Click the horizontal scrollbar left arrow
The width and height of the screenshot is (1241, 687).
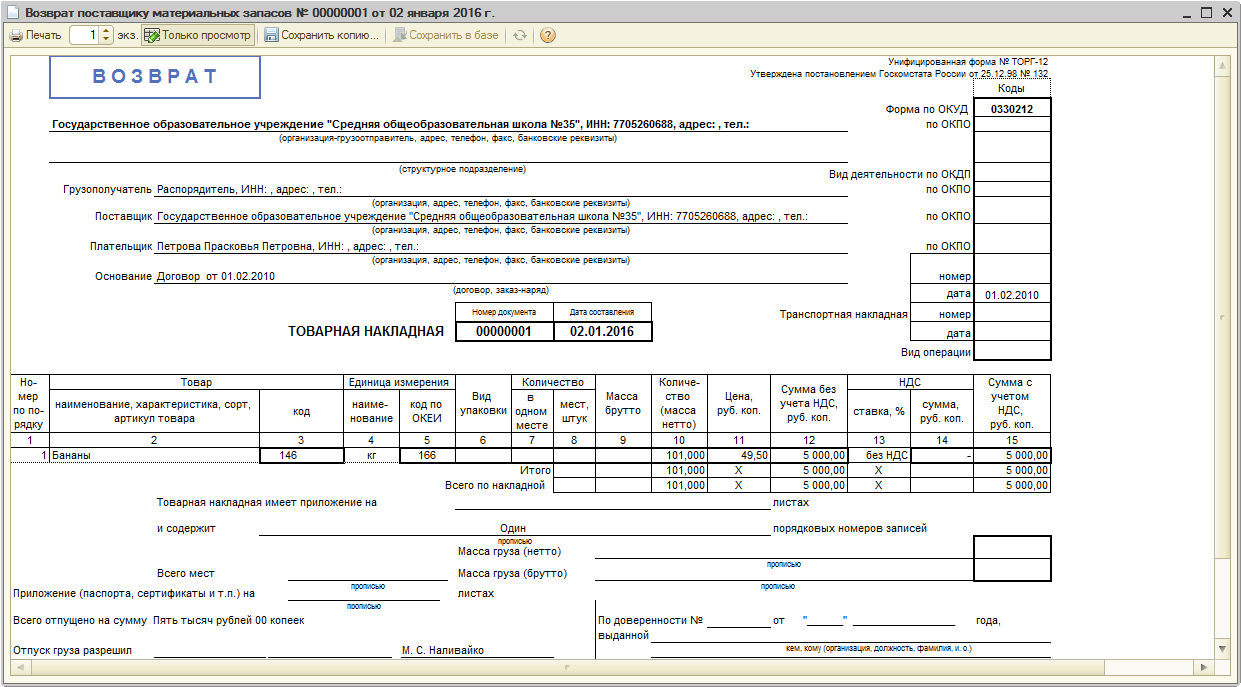click(x=17, y=667)
